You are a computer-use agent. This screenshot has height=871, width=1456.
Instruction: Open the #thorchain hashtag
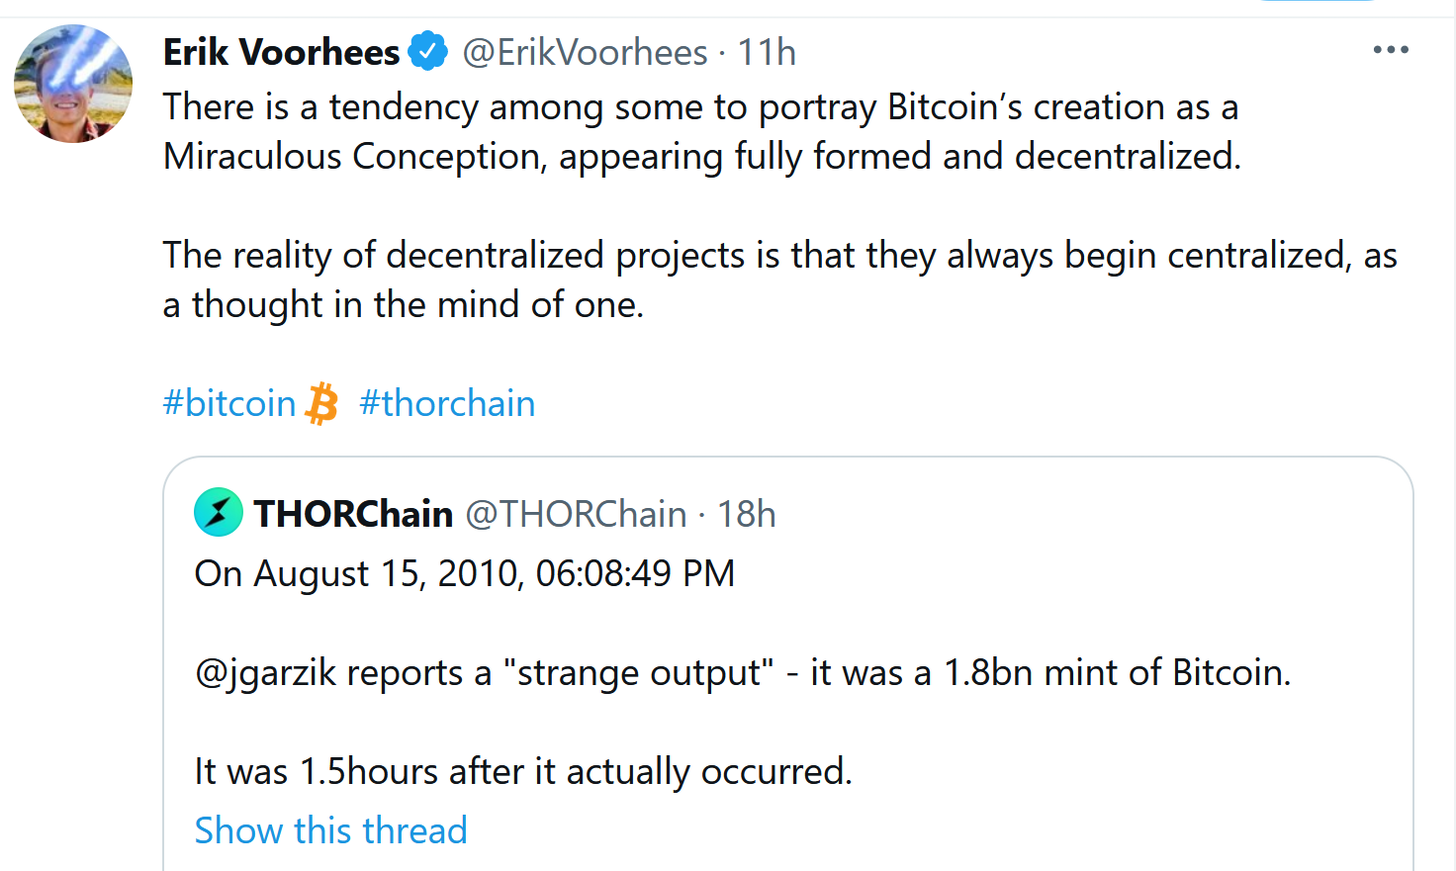point(447,404)
